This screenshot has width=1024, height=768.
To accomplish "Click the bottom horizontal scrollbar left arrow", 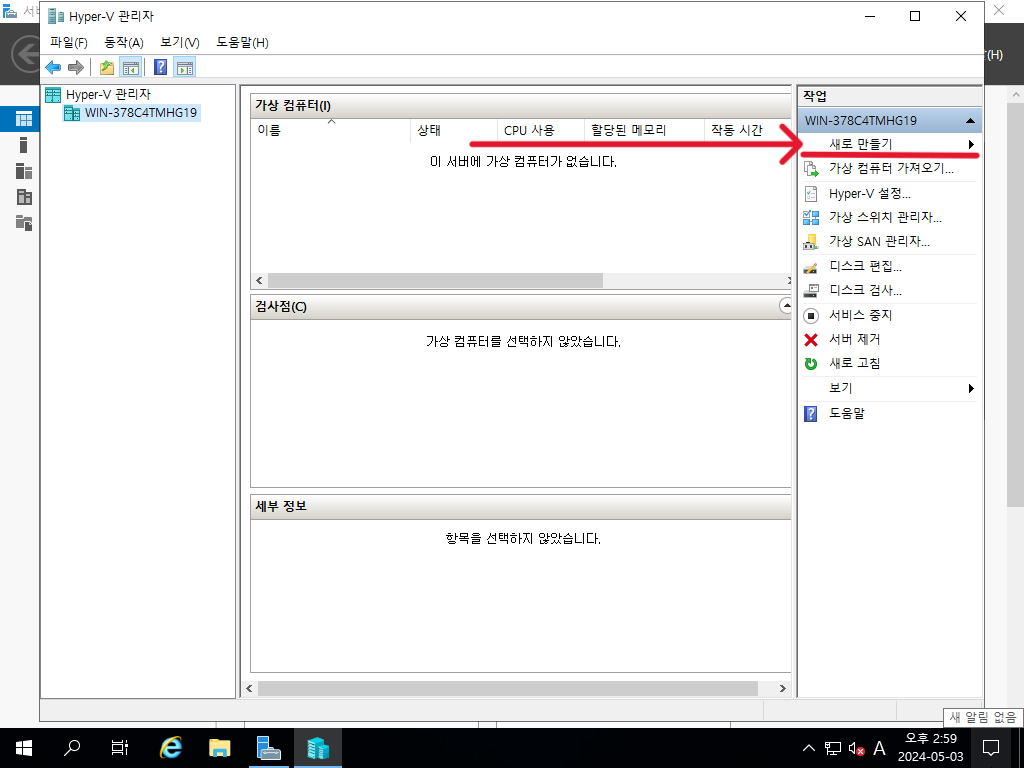I will pyautogui.click(x=249, y=688).
